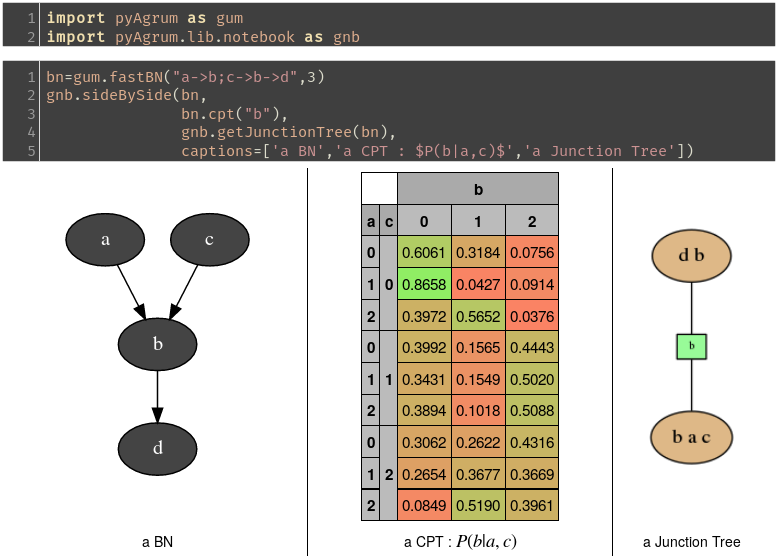The image size is (778, 559).
Task: Click the red cell showing 0.0849
Action: tap(424, 506)
